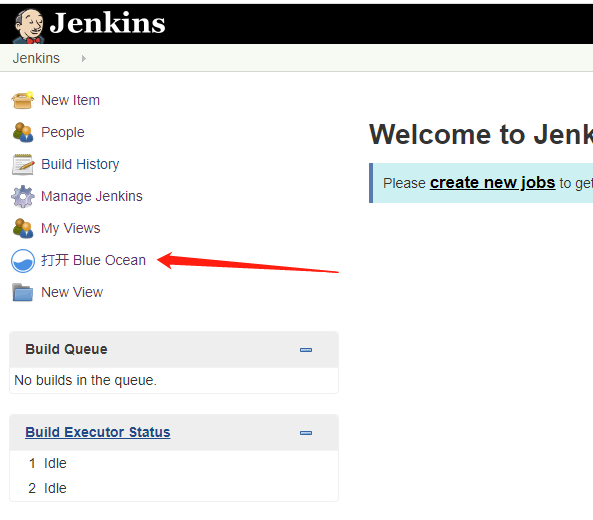The image size is (593, 520).
Task: Click the Welcome to Jenkins heading
Action: click(481, 134)
